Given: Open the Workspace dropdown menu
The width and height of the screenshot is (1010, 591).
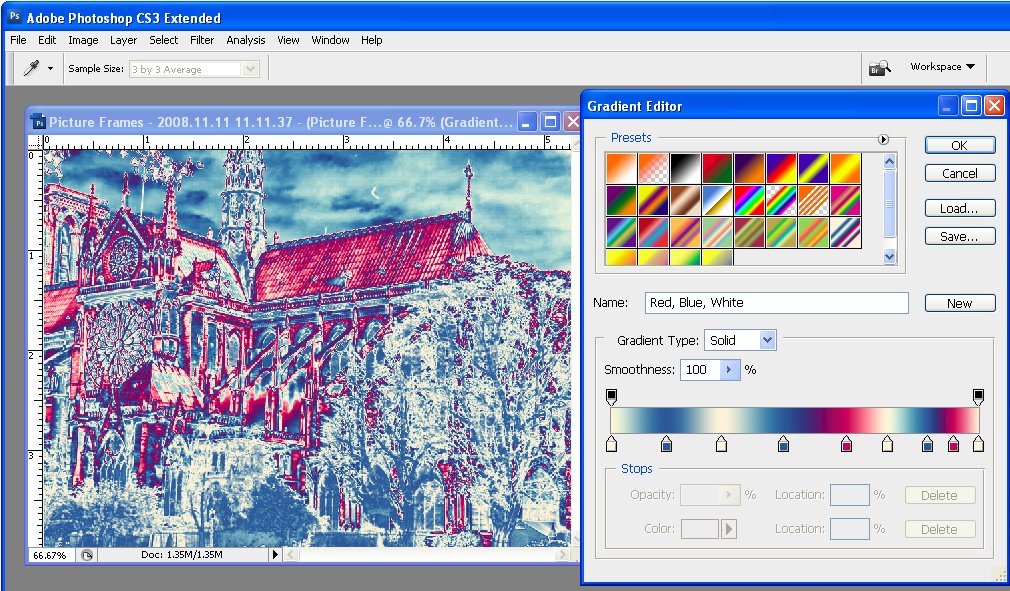Looking at the screenshot, I should pos(942,66).
